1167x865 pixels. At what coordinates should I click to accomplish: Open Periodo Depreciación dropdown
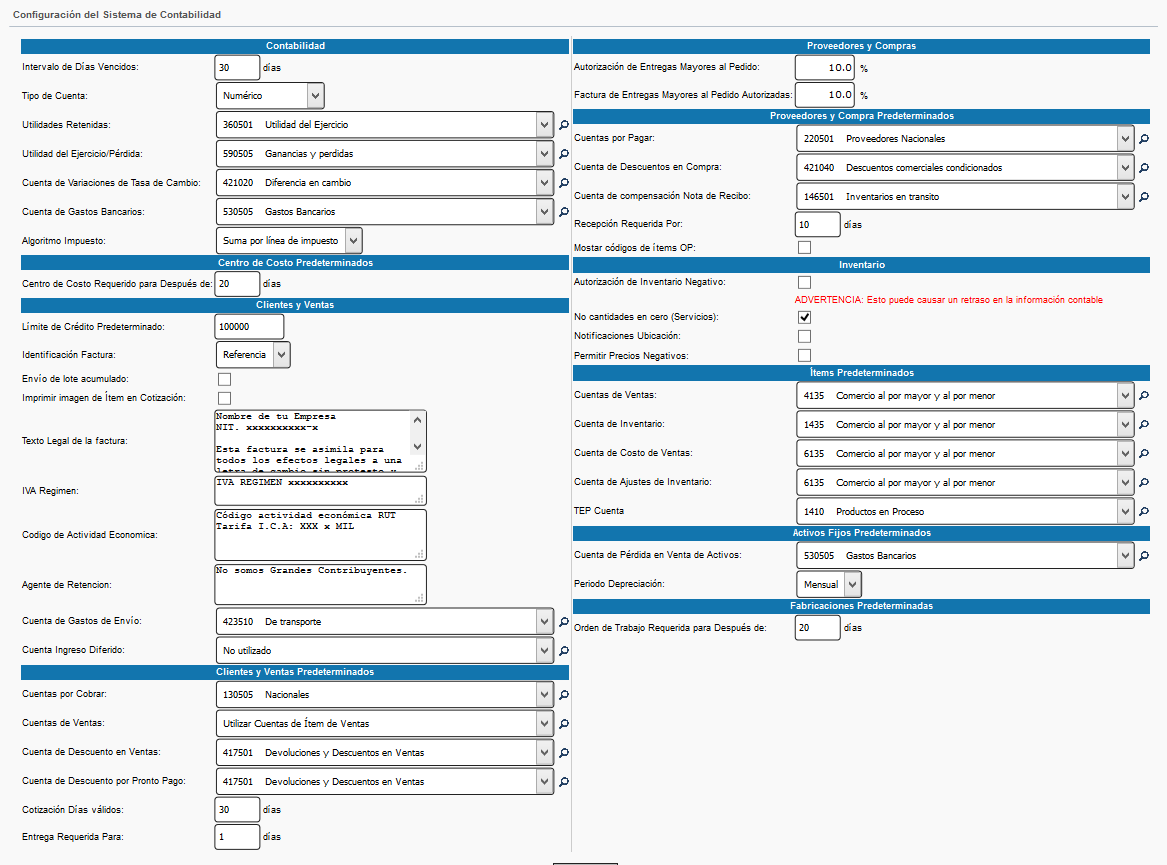click(829, 584)
